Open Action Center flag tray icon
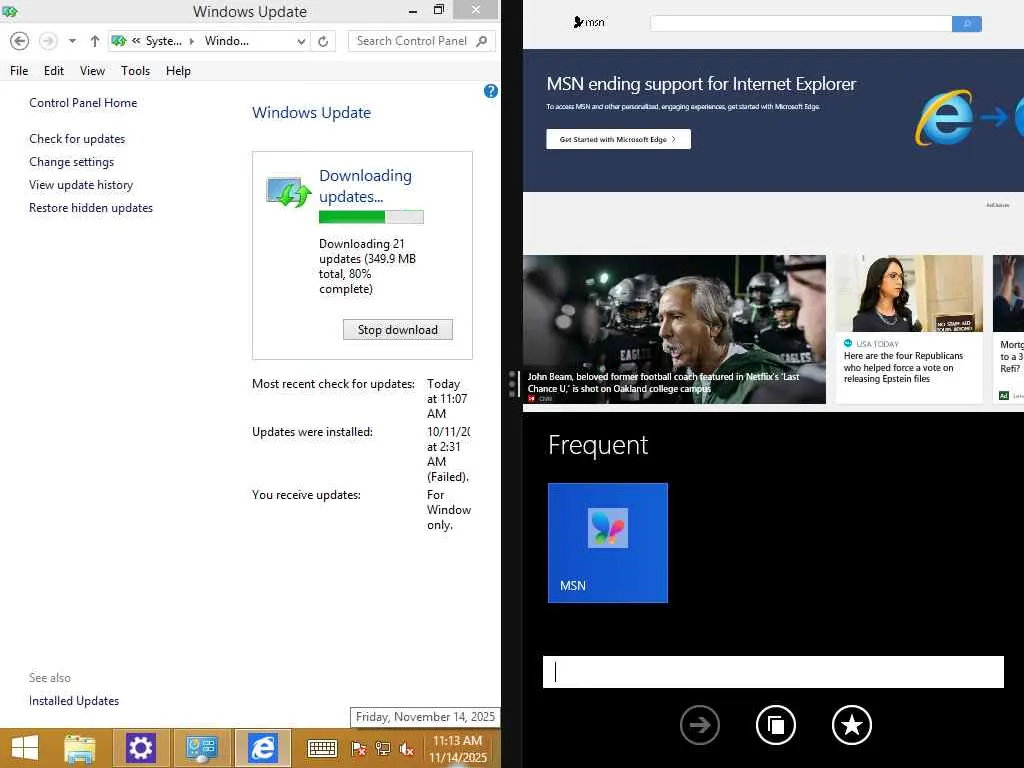Screen dimensions: 1024x768 coord(359,749)
